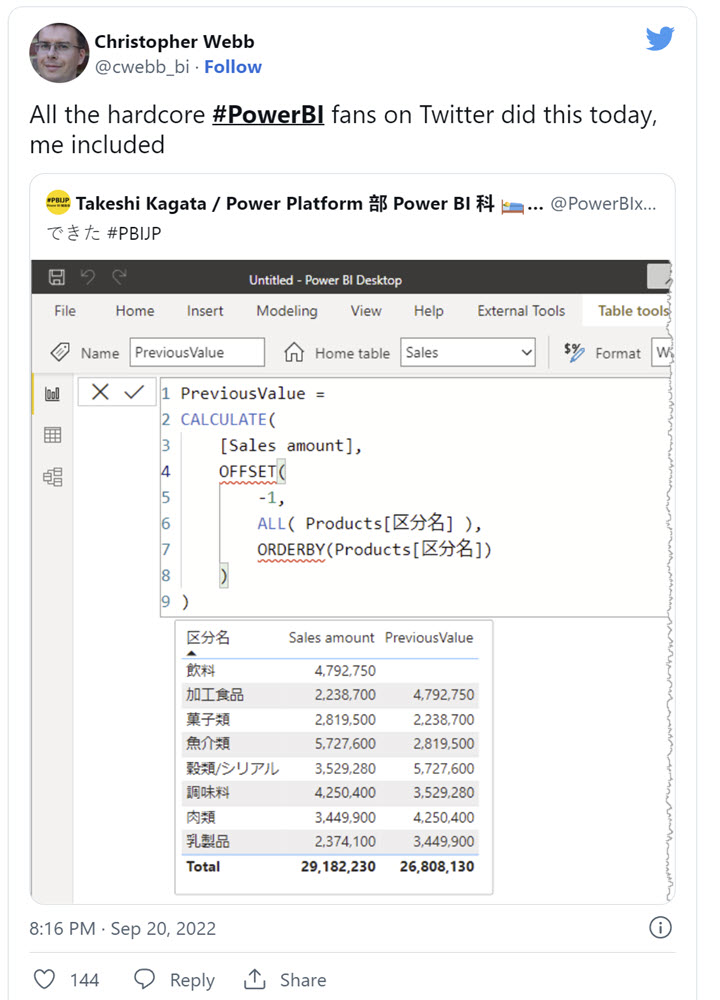This screenshot has width=720, height=1000.
Task: Click the measure Name input field
Action: click(x=197, y=352)
